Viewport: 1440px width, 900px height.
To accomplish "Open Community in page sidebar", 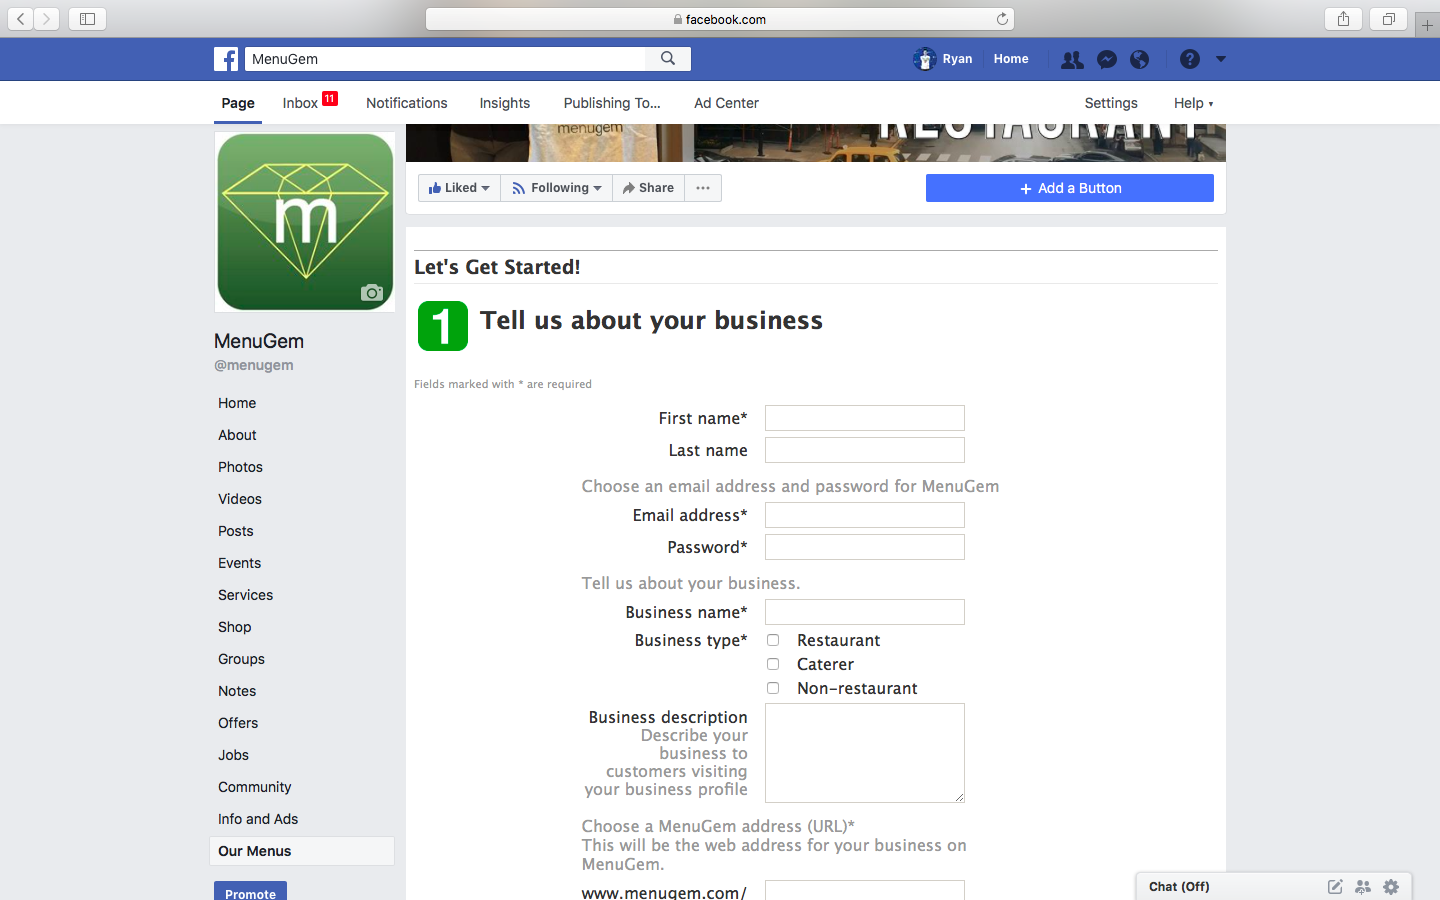I will click(255, 787).
